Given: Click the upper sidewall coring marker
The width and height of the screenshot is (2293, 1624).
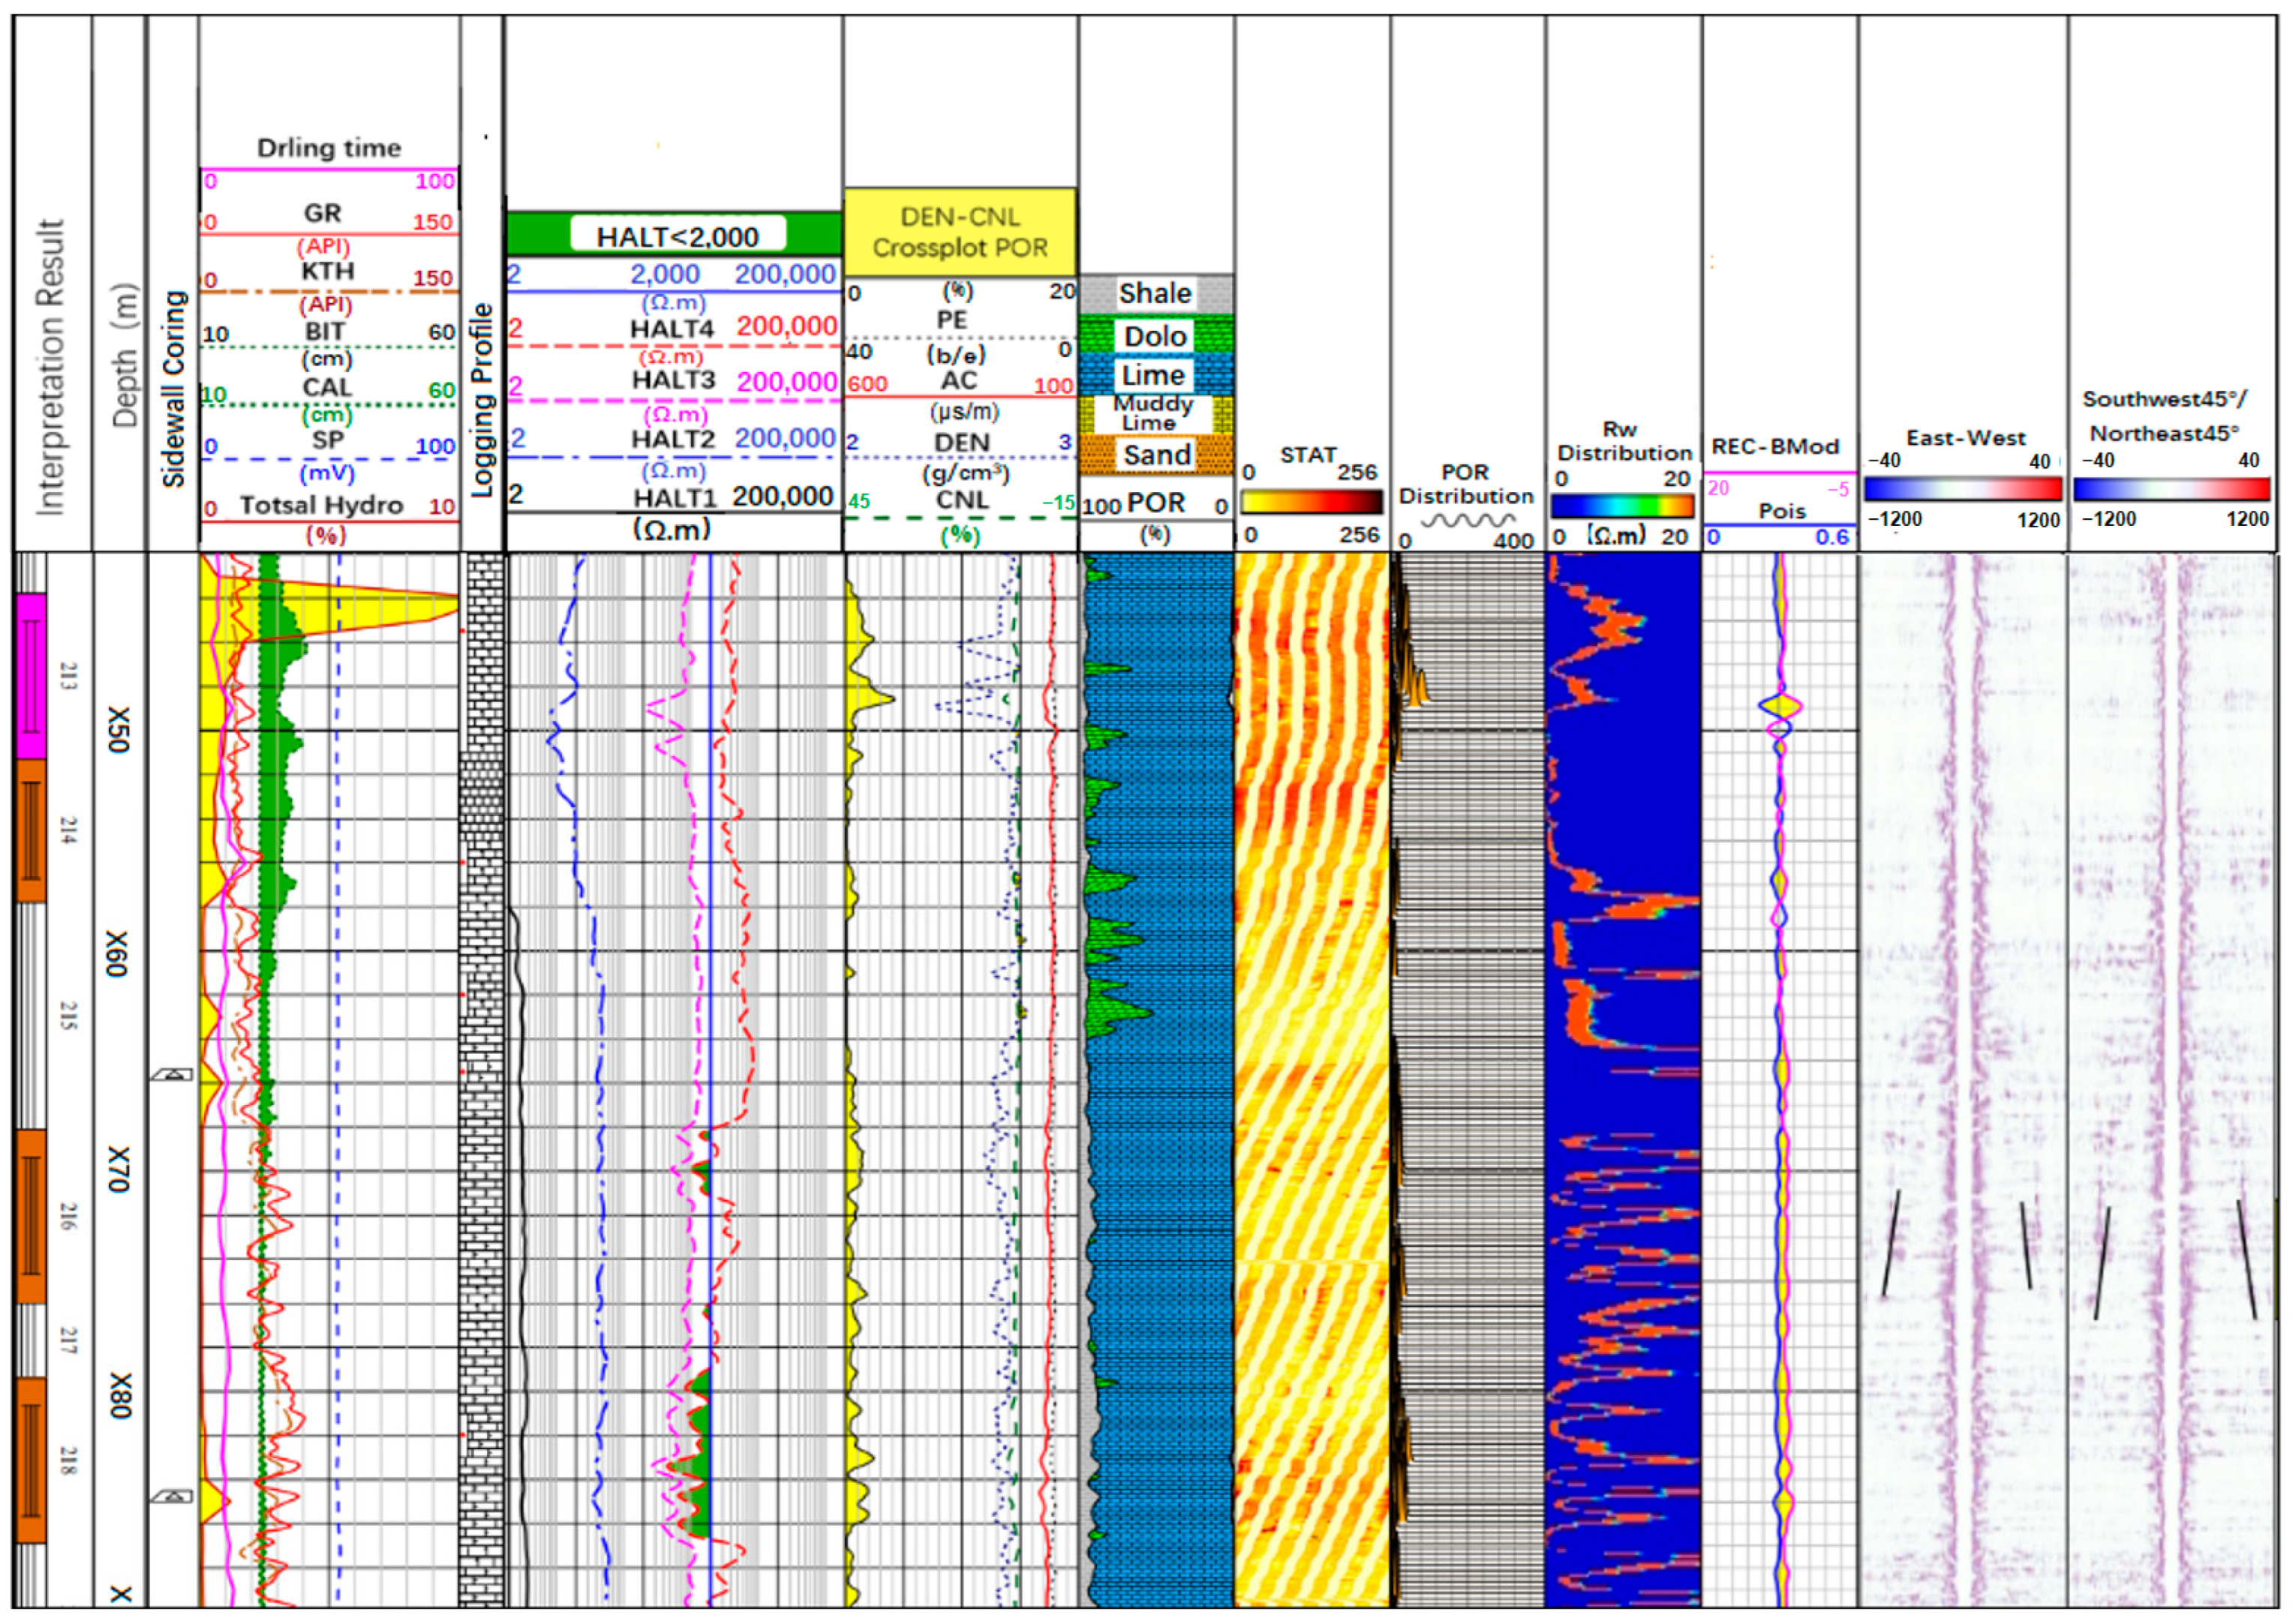Looking at the screenshot, I should pyautogui.click(x=172, y=1075).
